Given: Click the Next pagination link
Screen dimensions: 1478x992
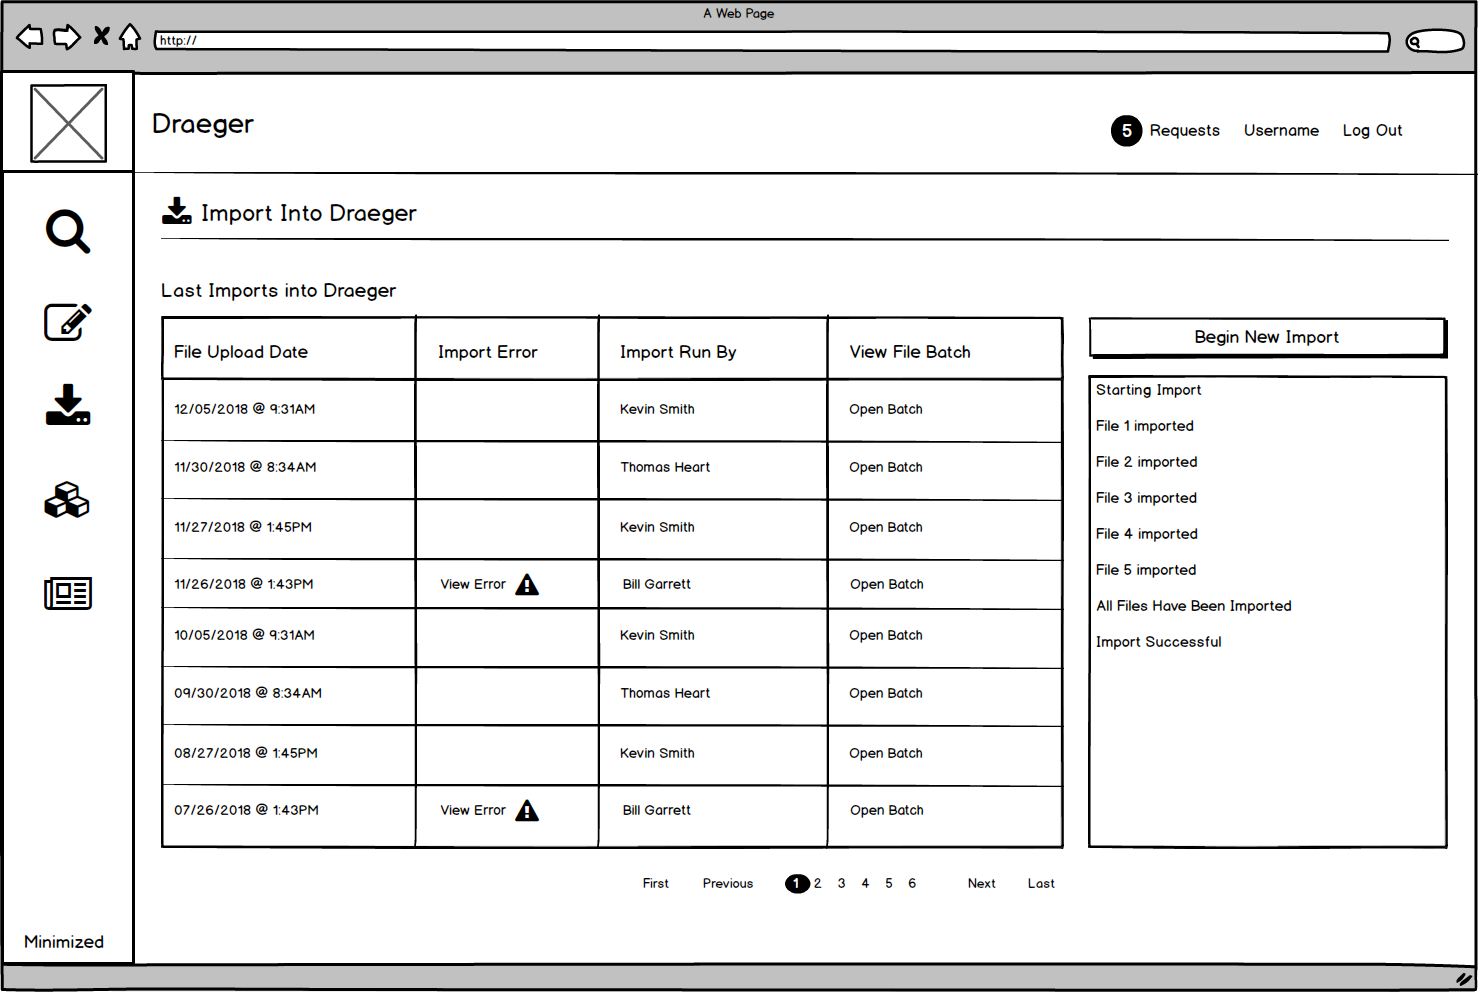Looking at the screenshot, I should [x=981, y=884].
